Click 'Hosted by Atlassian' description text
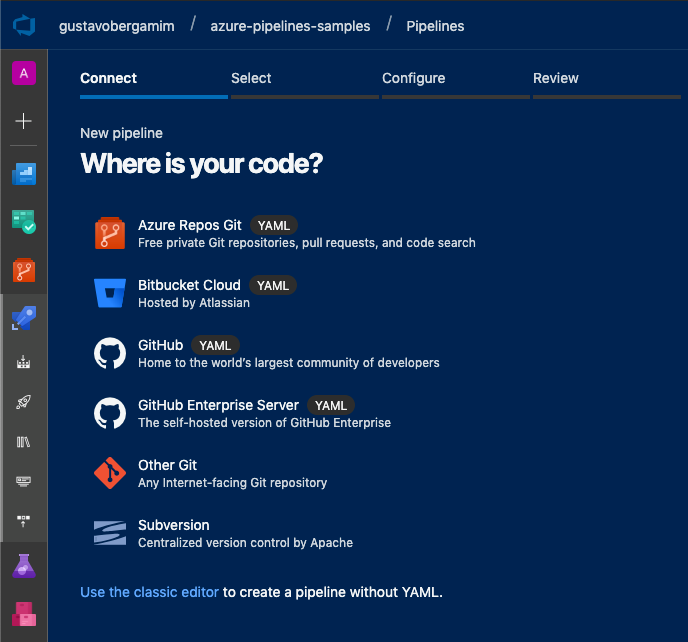The width and height of the screenshot is (688, 642). point(194,303)
